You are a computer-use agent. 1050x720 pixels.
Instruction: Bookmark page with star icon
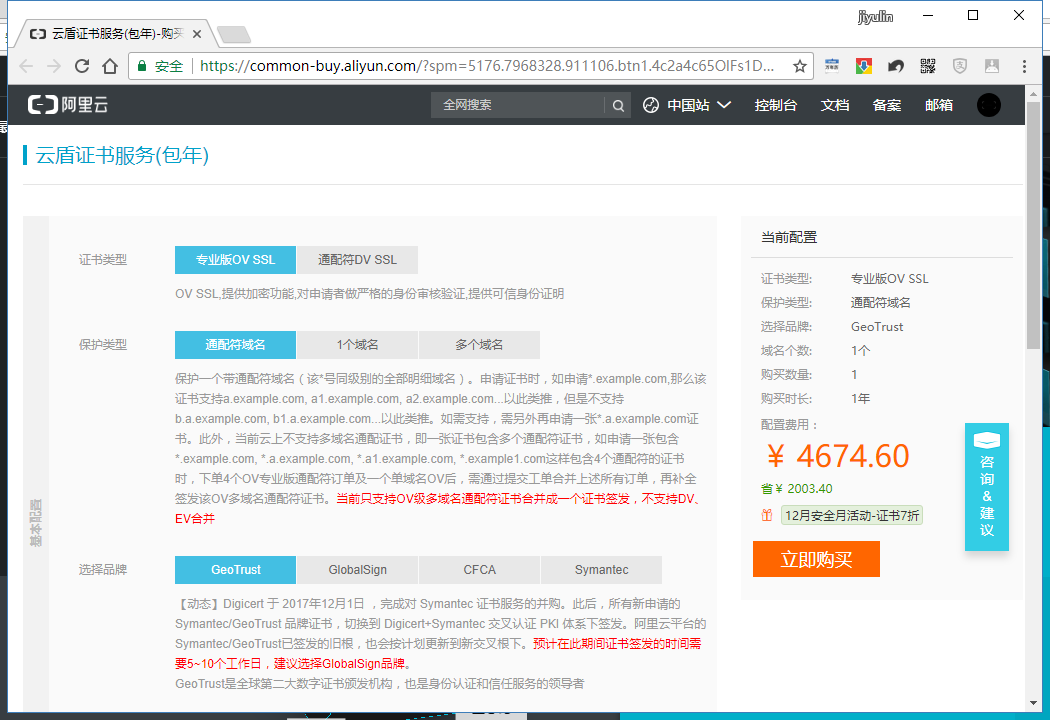tap(800, 66)
